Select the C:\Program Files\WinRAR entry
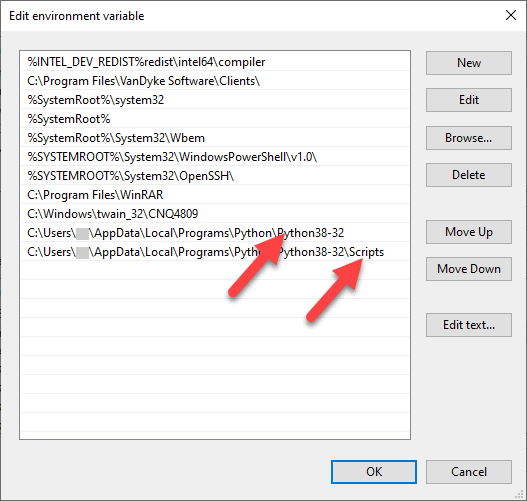Viewport: 527px width, 501px height. [215, 195]
